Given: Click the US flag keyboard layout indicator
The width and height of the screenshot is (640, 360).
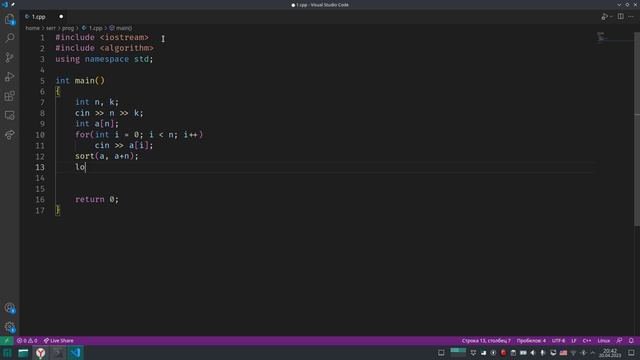Looking at the screenshot, I should coord(563,353).
